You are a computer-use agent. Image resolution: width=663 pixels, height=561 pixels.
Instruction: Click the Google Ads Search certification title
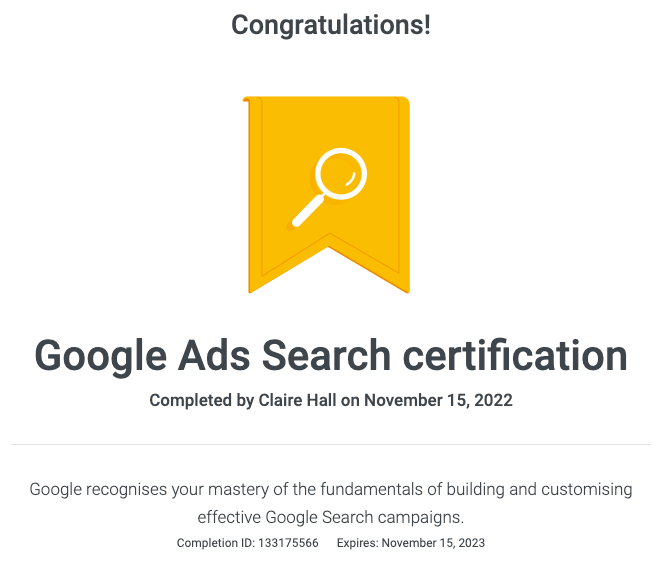(331, 356)
